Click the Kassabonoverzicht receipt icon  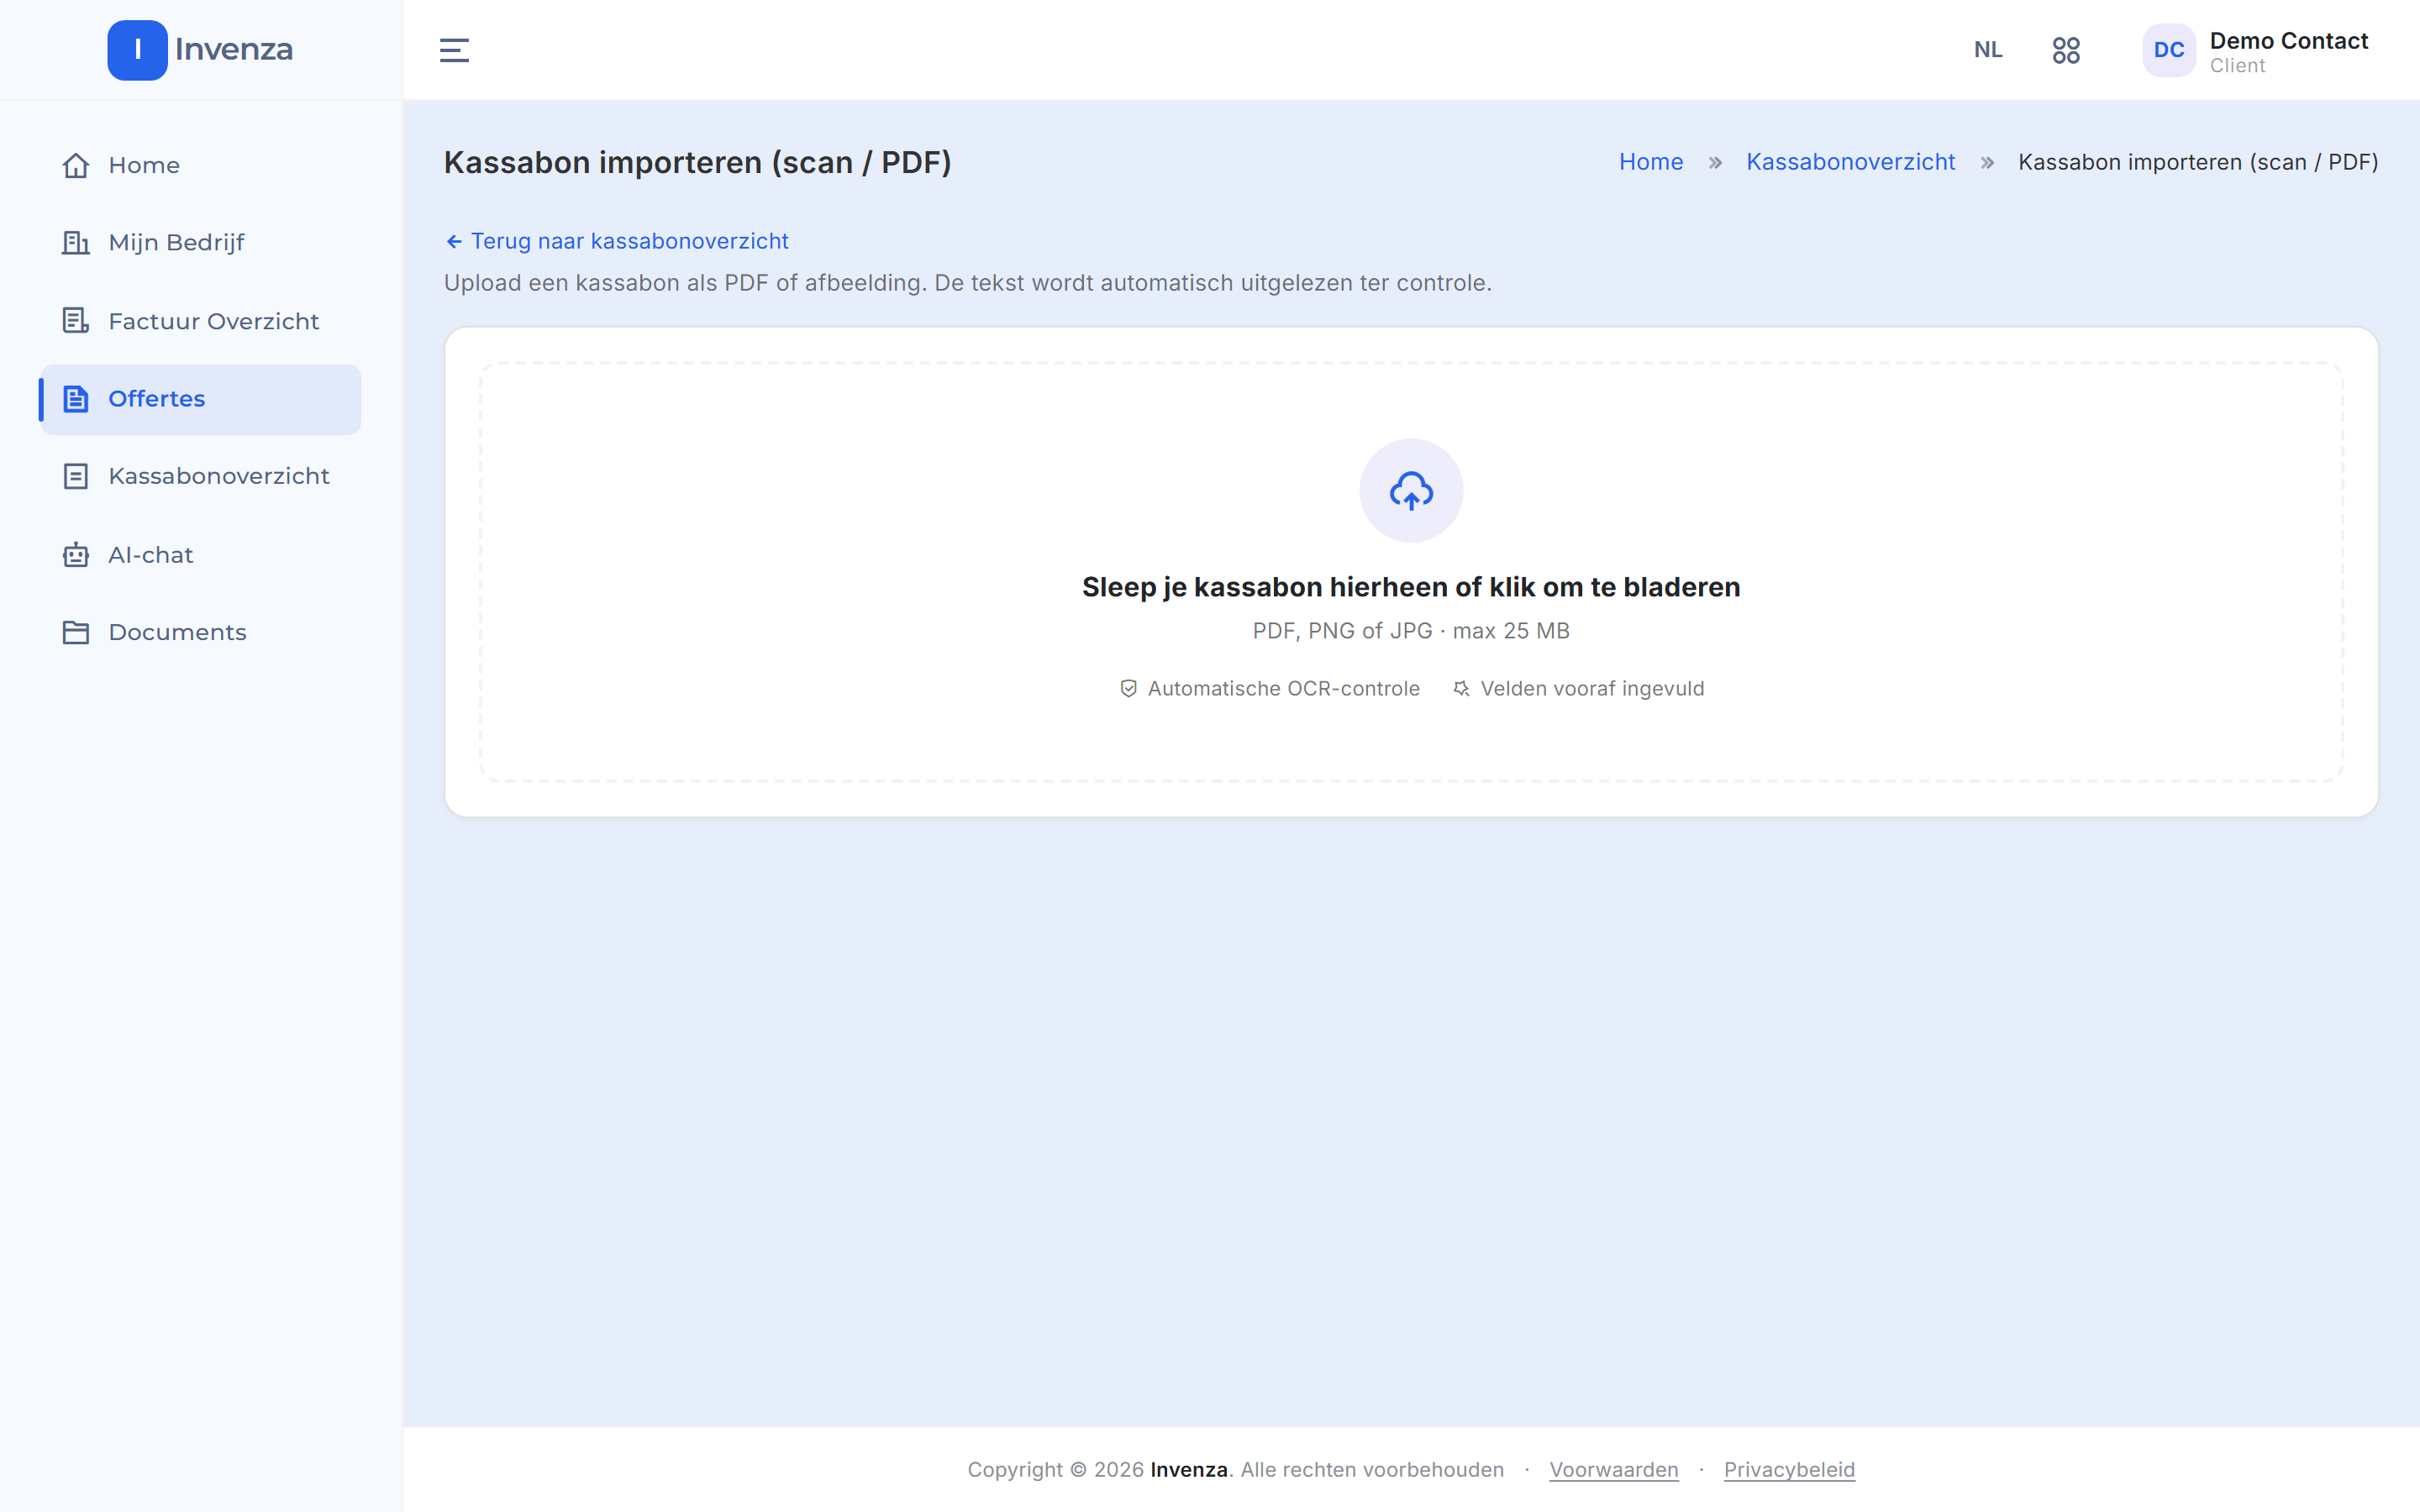coord(76,476)
